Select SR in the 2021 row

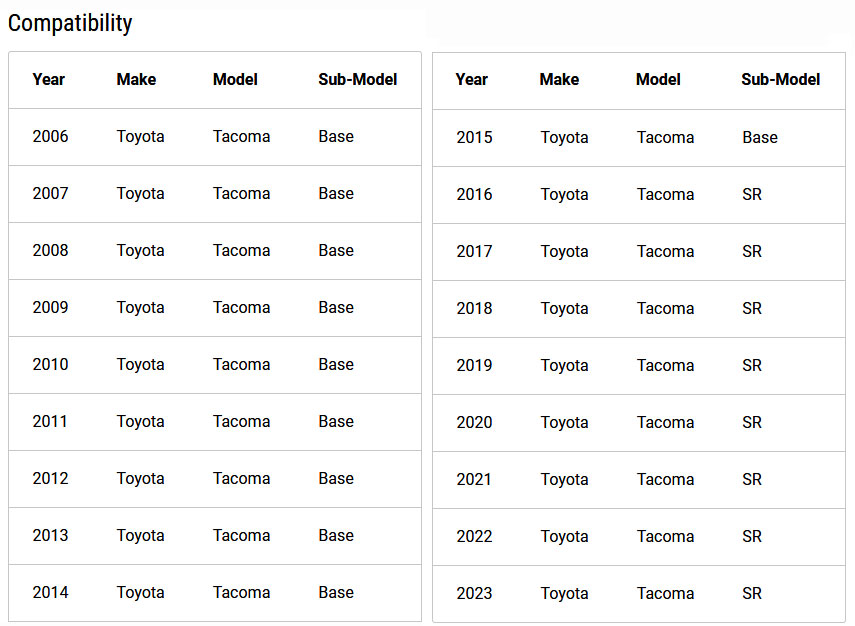point(752,479)
